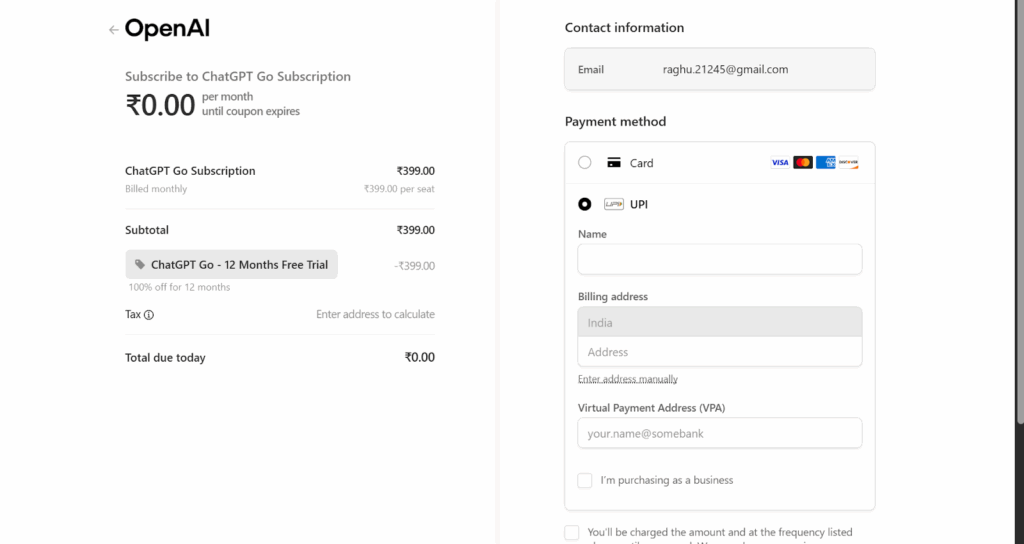Click the Address input field

pyautogui.click(x=720, y=352)
